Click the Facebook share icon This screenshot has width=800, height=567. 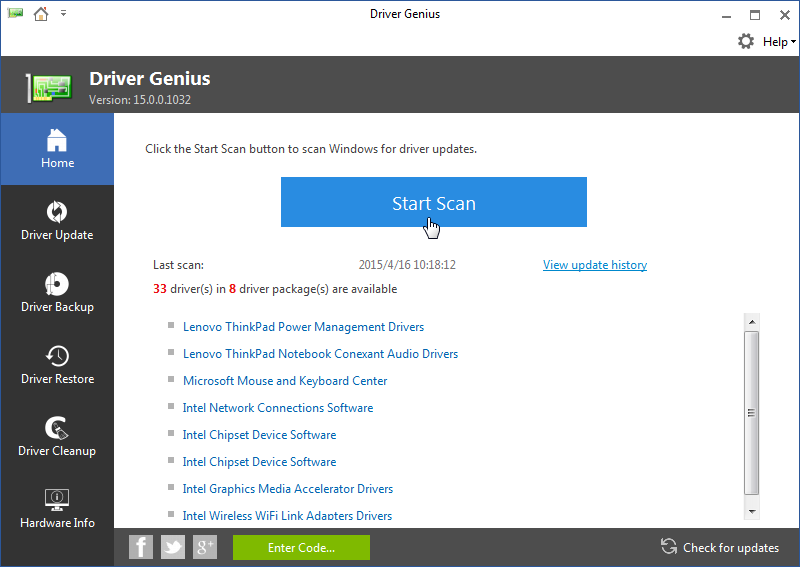click(141, 548)
